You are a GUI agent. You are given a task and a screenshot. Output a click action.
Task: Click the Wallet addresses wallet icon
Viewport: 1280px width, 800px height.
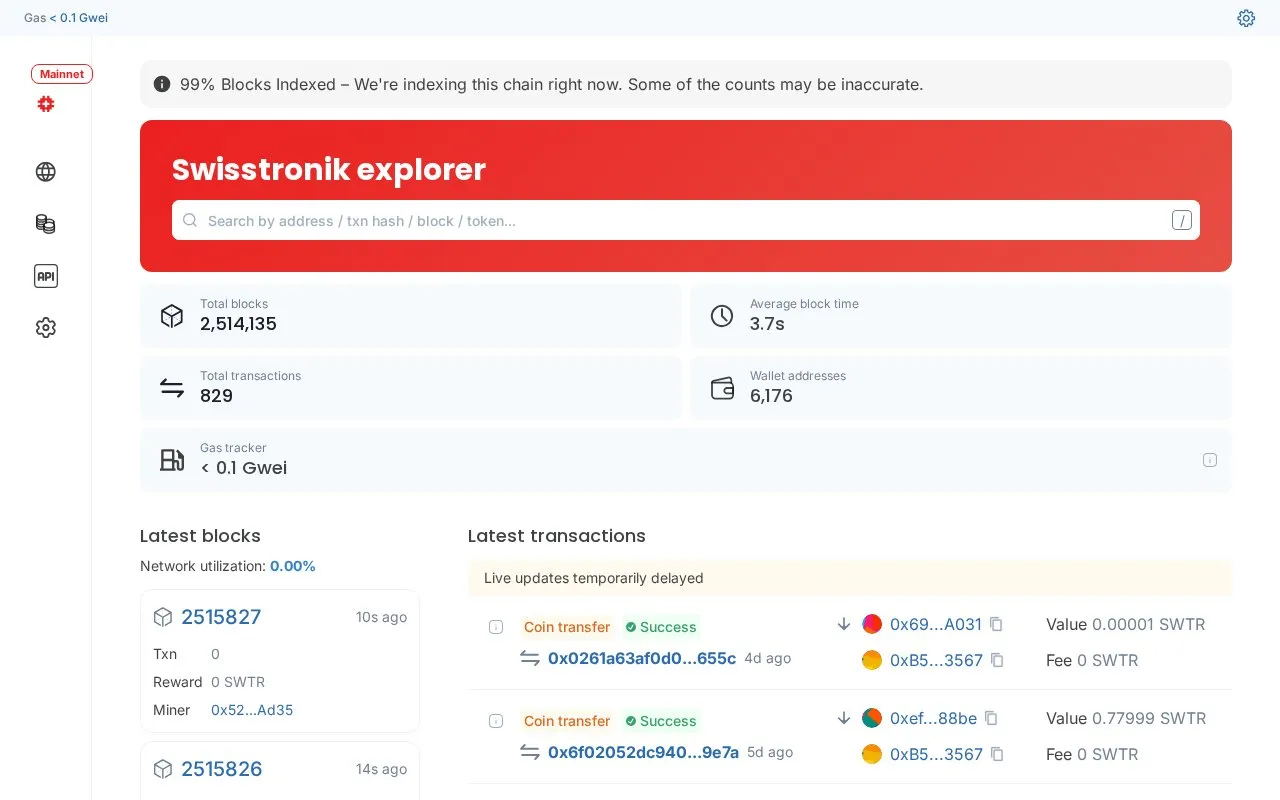tap(722, 388)
